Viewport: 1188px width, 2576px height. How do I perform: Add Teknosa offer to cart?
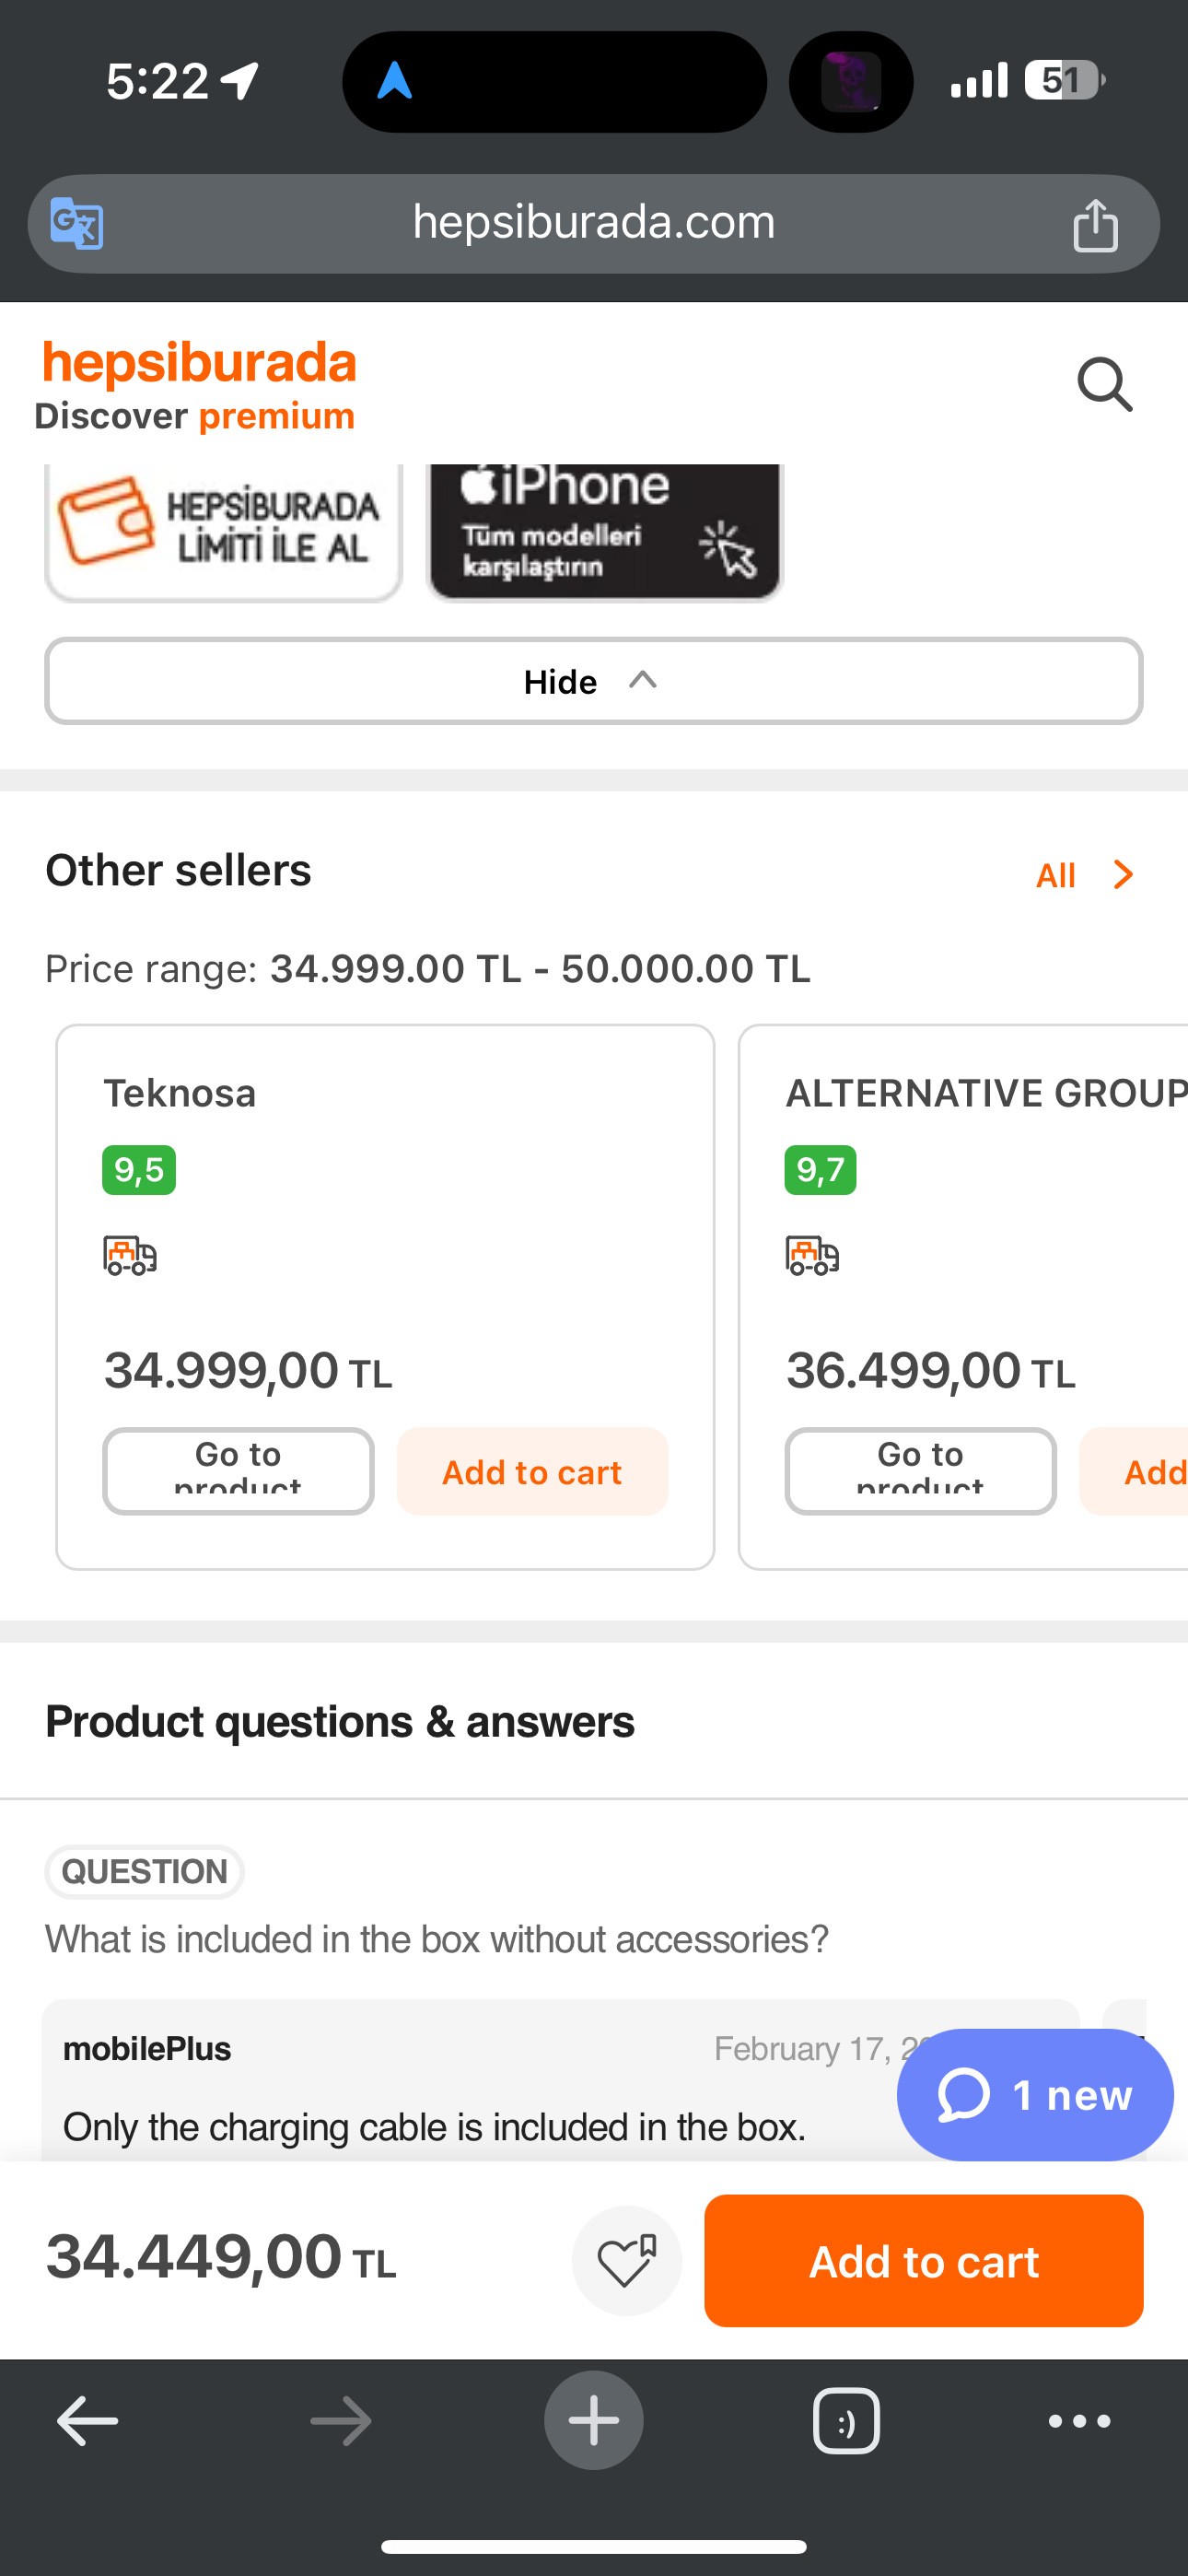pos(532,1471)
